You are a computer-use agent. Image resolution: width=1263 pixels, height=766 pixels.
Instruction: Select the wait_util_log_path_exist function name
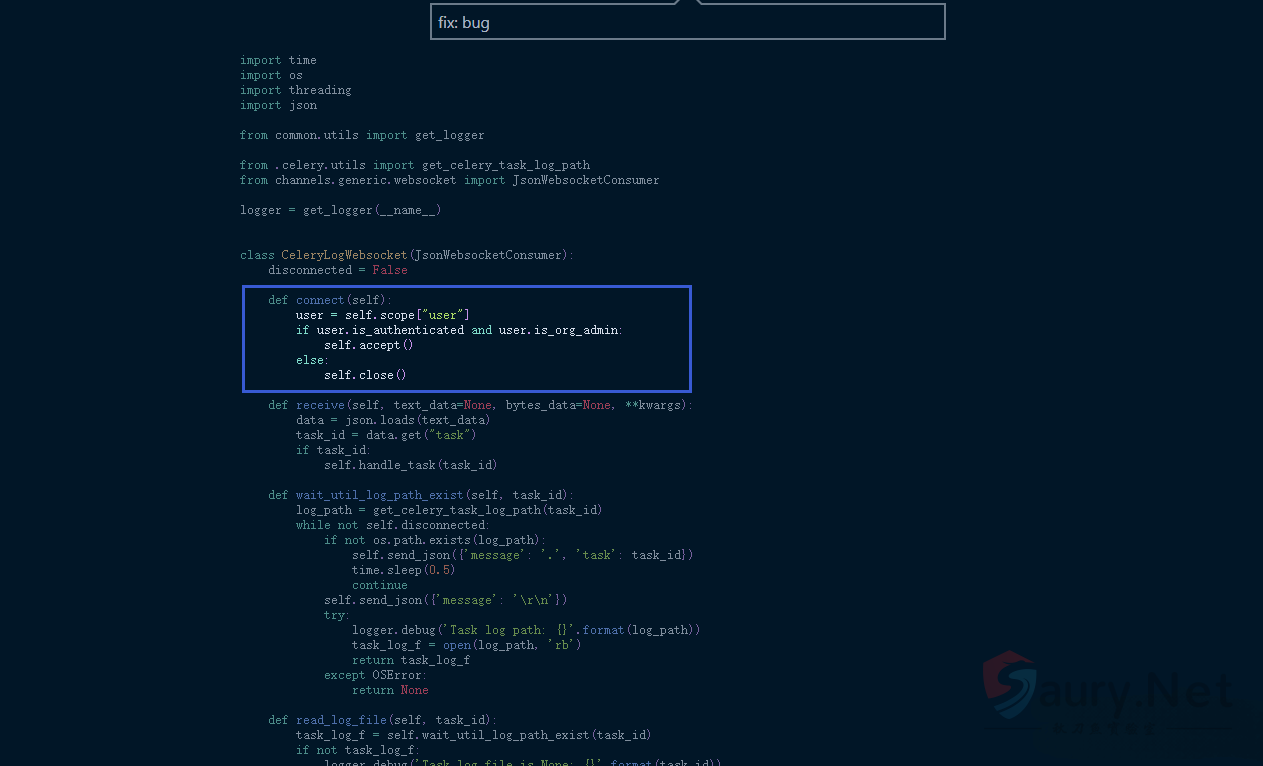[x=379, y=494]
